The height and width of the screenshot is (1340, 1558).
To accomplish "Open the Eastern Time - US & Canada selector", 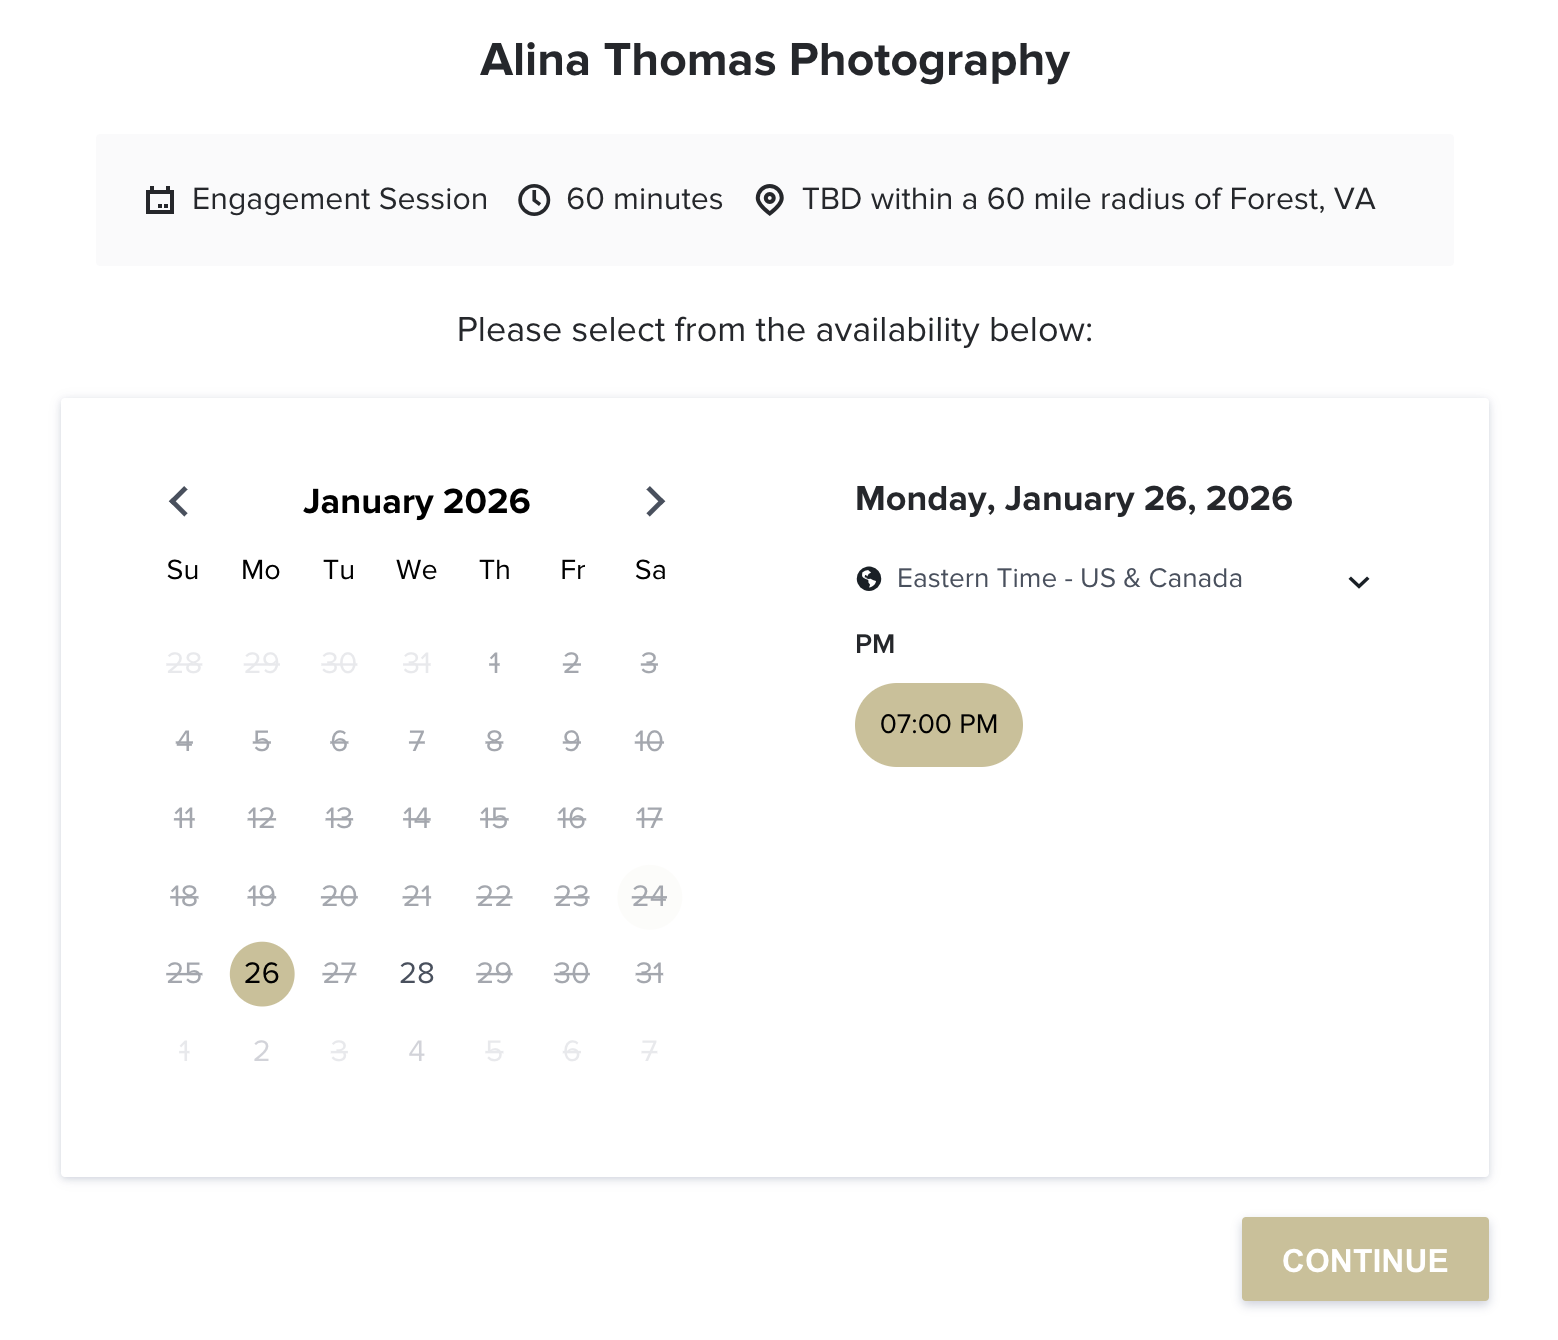I will [x=1069, y=578].
